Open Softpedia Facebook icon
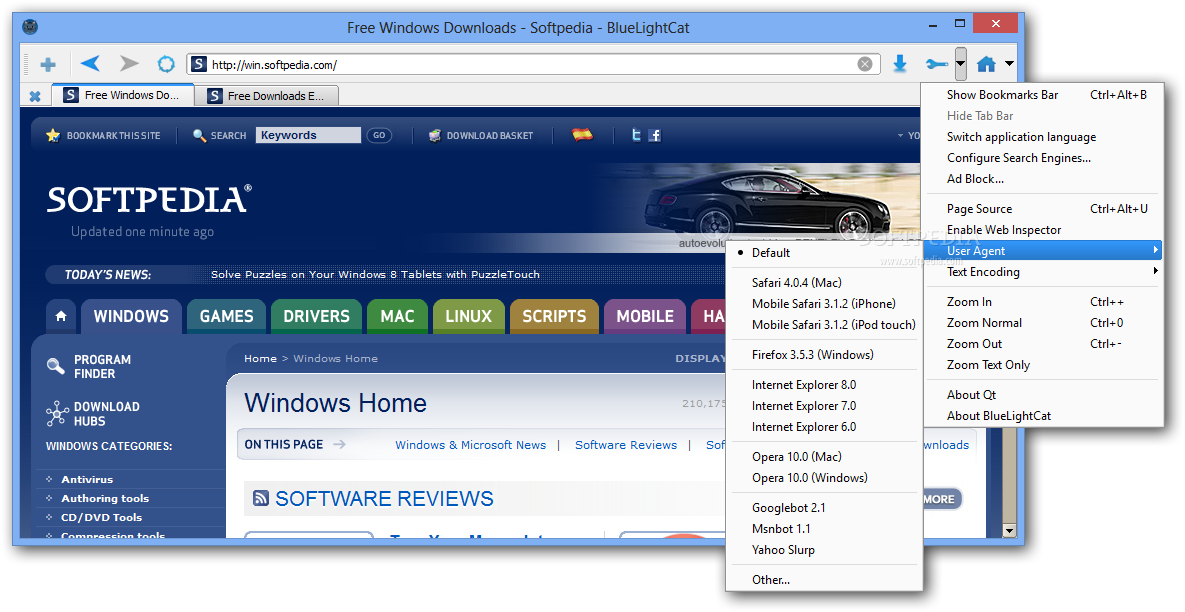 (654, 135)
